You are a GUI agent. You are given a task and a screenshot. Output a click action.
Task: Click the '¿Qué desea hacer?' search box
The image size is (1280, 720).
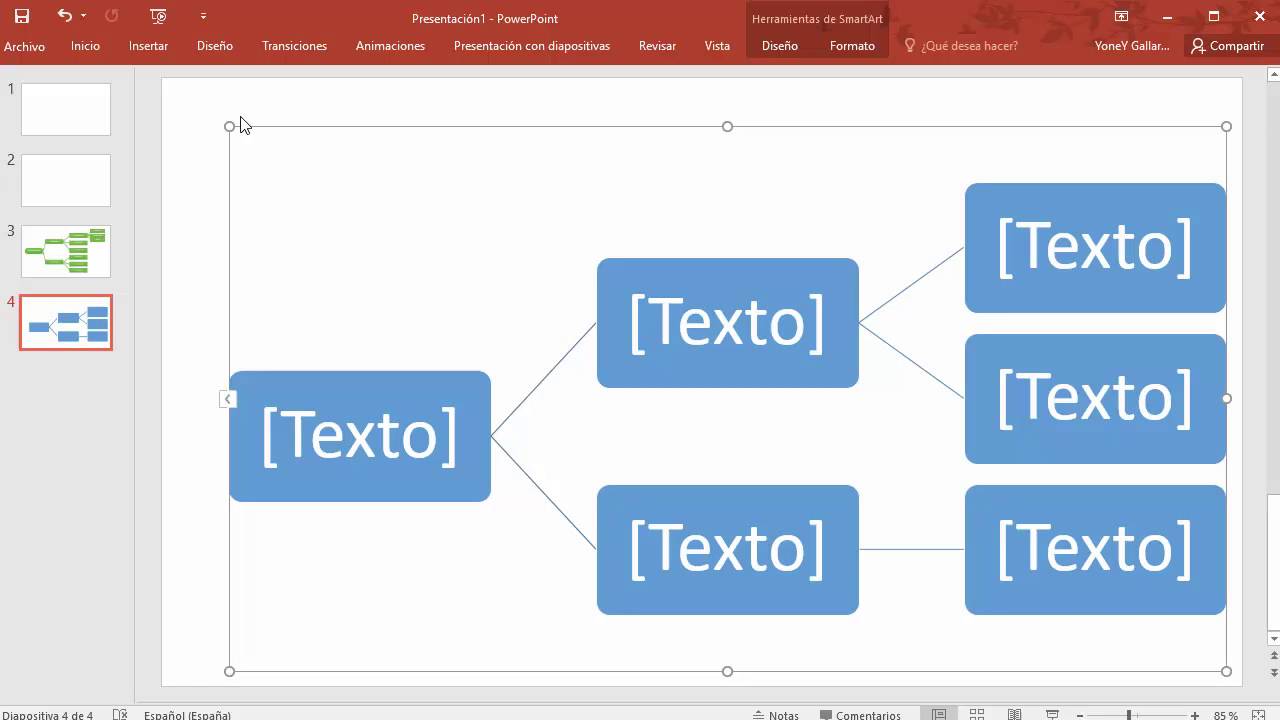point(969,46)
